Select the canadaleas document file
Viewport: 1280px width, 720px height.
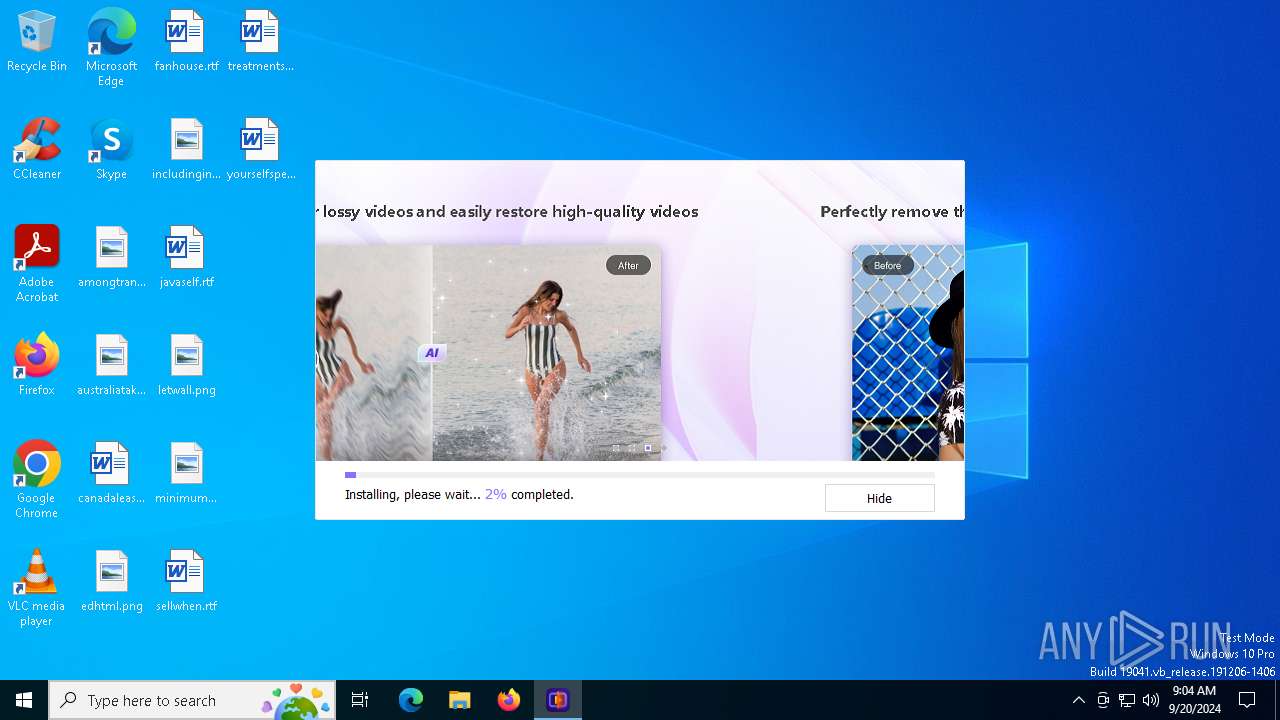(111, 474)
